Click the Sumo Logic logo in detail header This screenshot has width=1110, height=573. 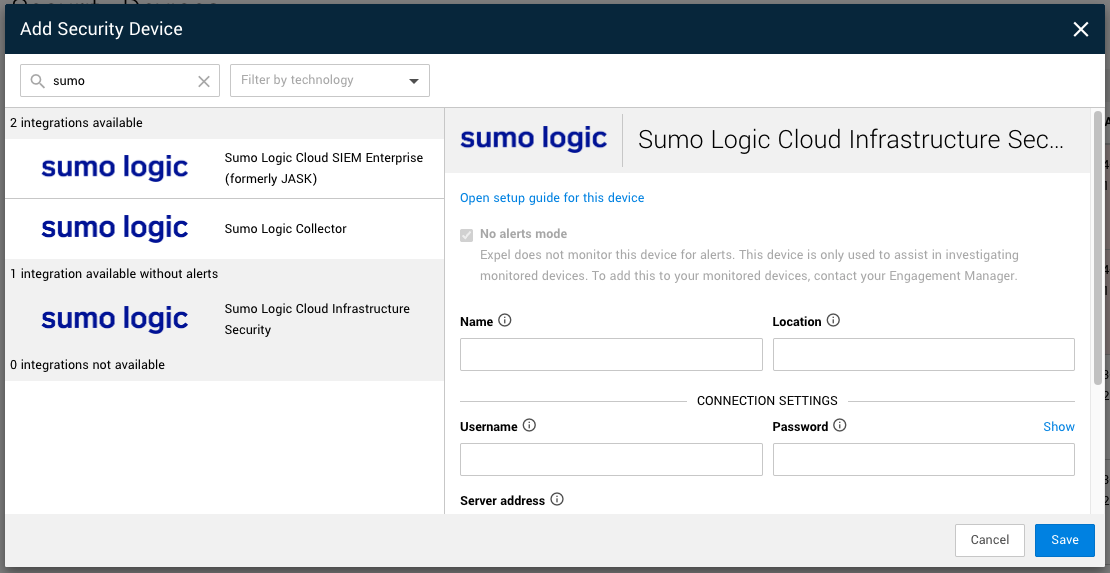(x=534, y=139)
